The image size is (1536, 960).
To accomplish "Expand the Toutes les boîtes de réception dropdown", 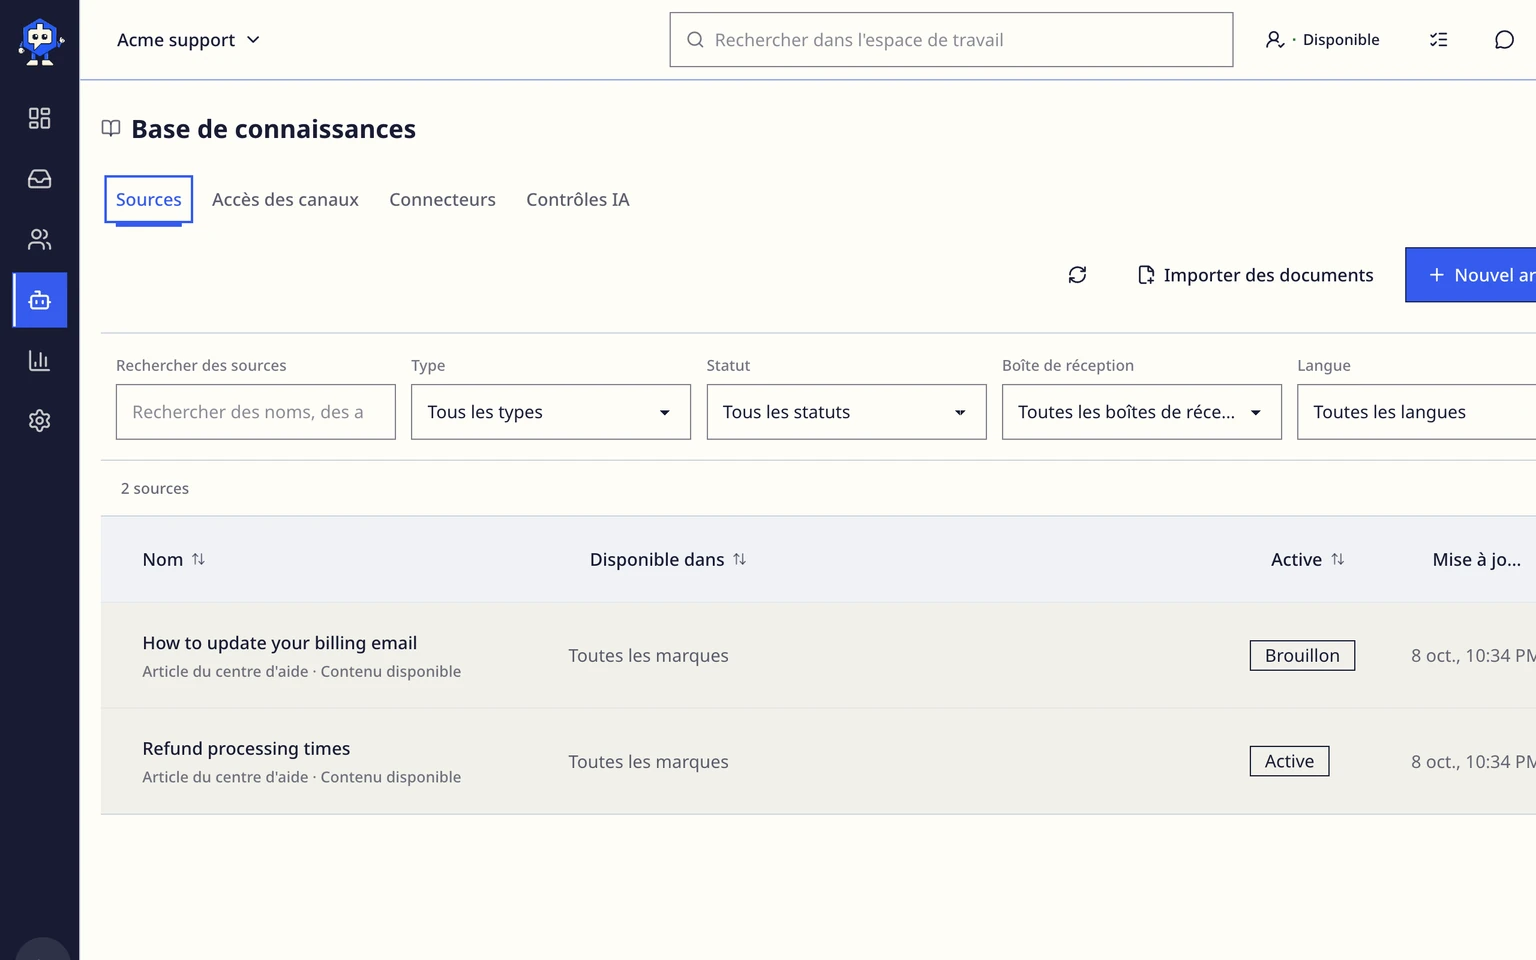I will (x=1142, y=412).
